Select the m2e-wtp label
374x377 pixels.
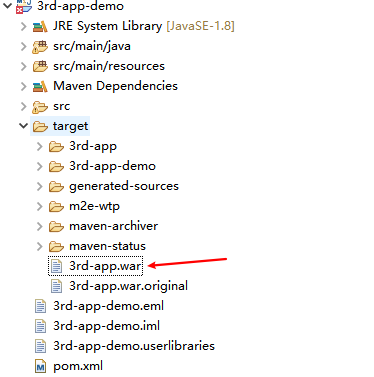pos(94,206)
